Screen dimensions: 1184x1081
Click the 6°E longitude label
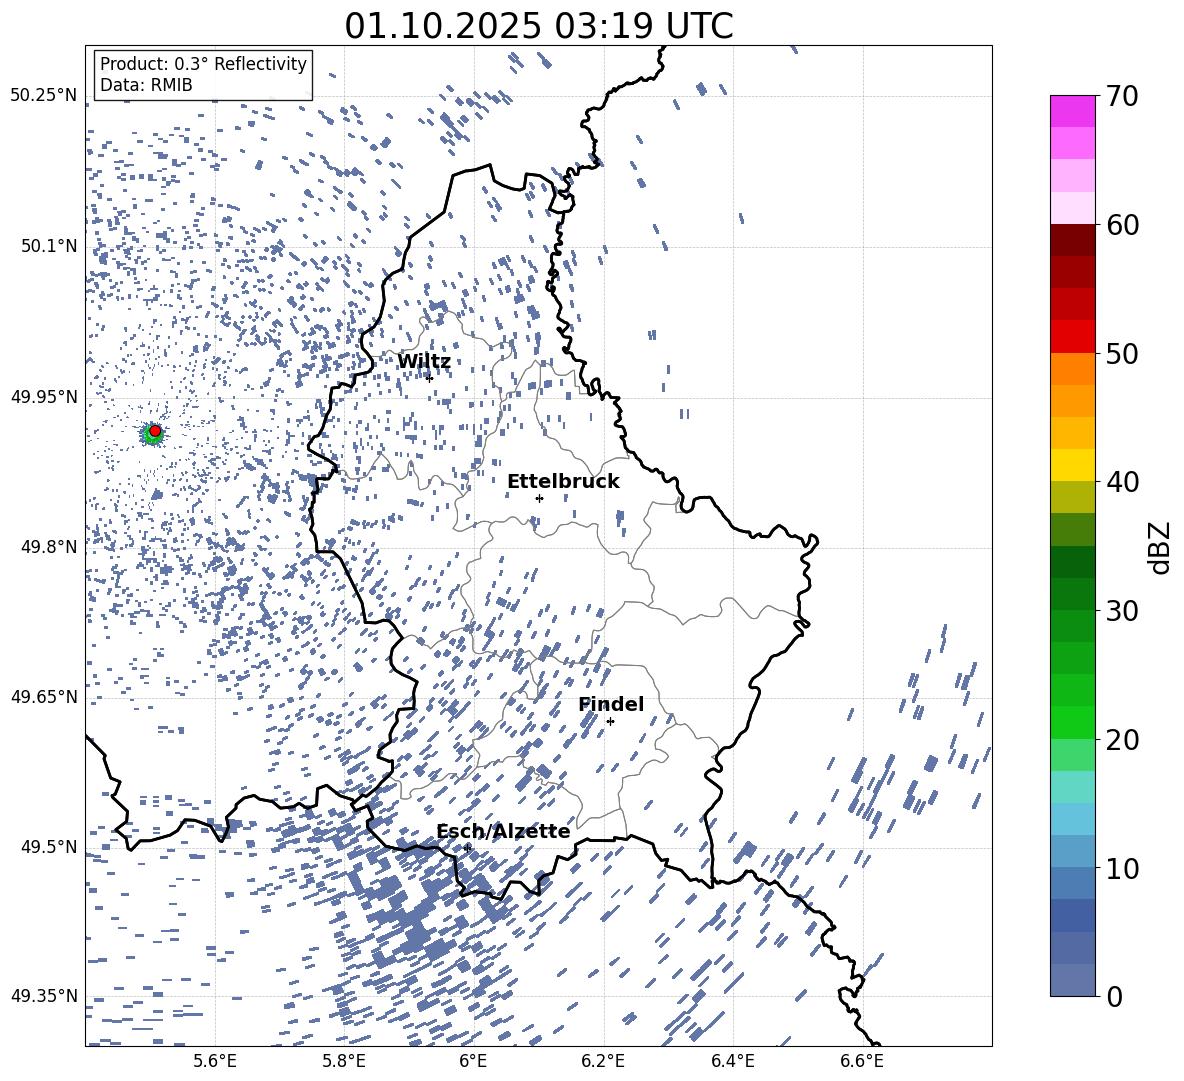point(473,1061)
